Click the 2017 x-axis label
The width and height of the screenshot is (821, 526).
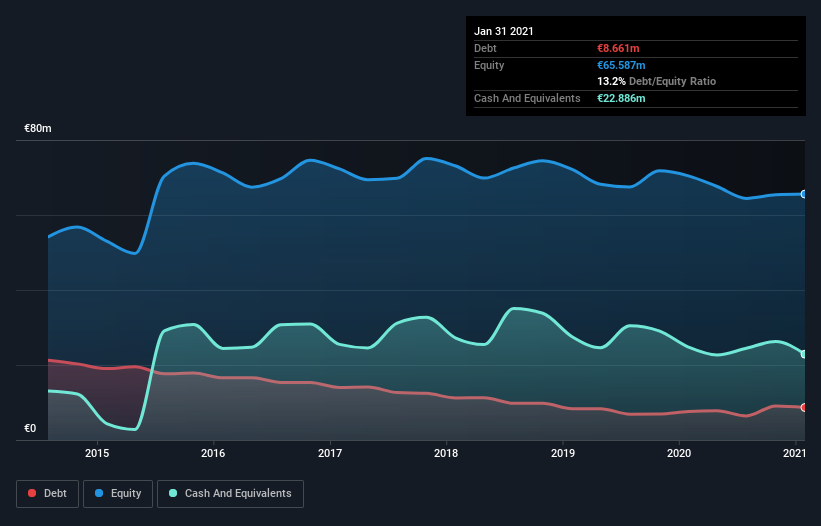(330, 453)
